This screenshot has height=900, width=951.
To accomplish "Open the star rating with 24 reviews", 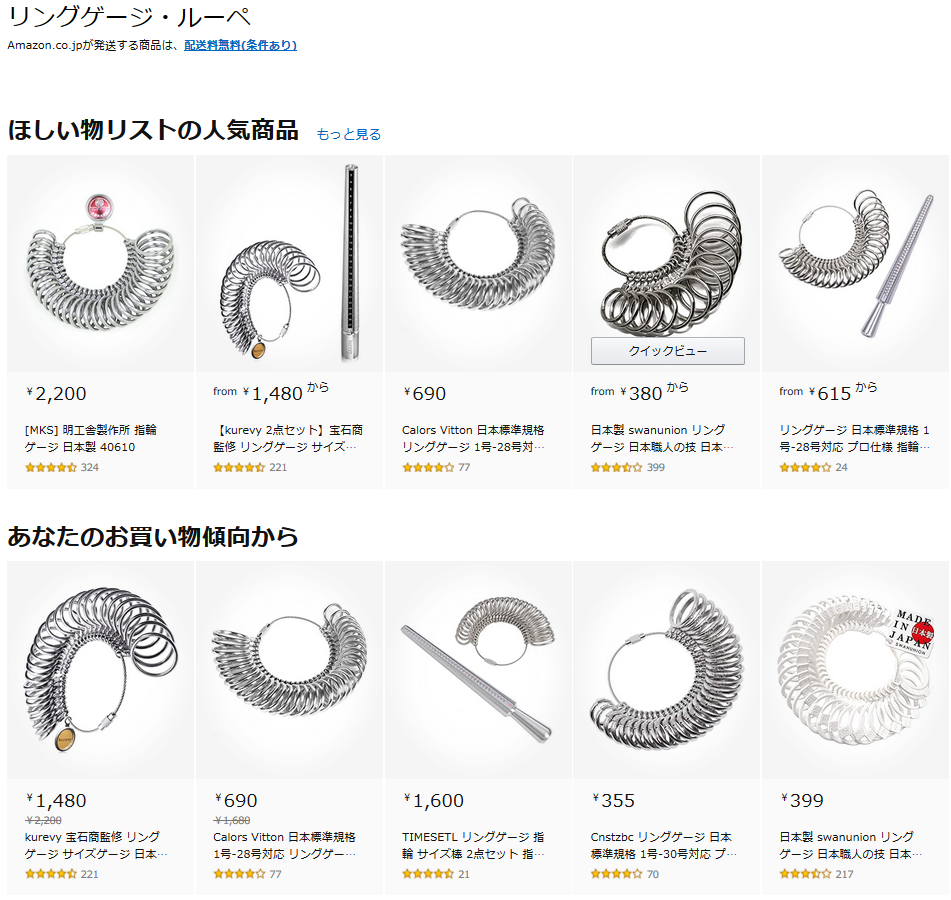I will (x=813, y=468).
